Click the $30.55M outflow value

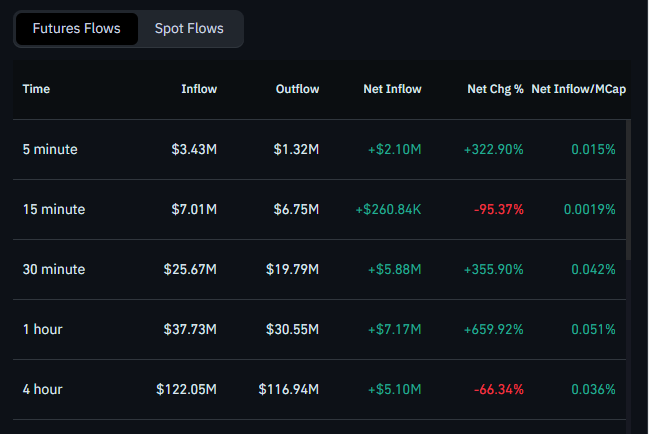click(x=292, y=329)
